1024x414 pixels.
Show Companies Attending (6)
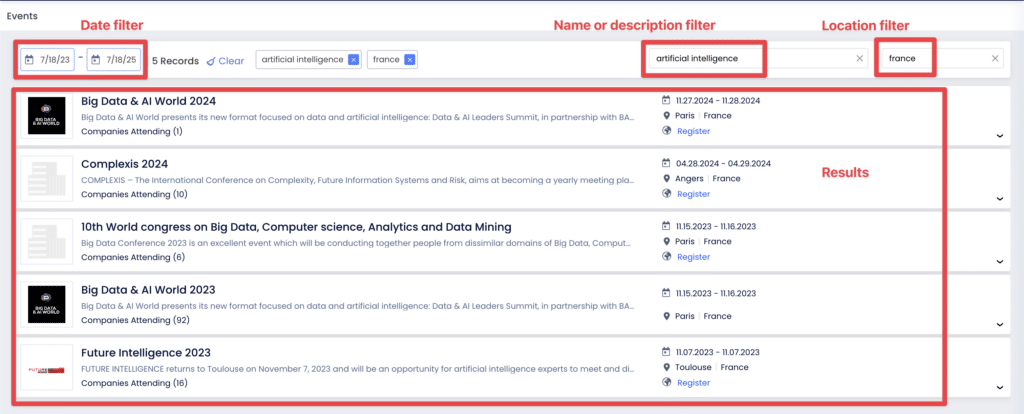(133, 257)
